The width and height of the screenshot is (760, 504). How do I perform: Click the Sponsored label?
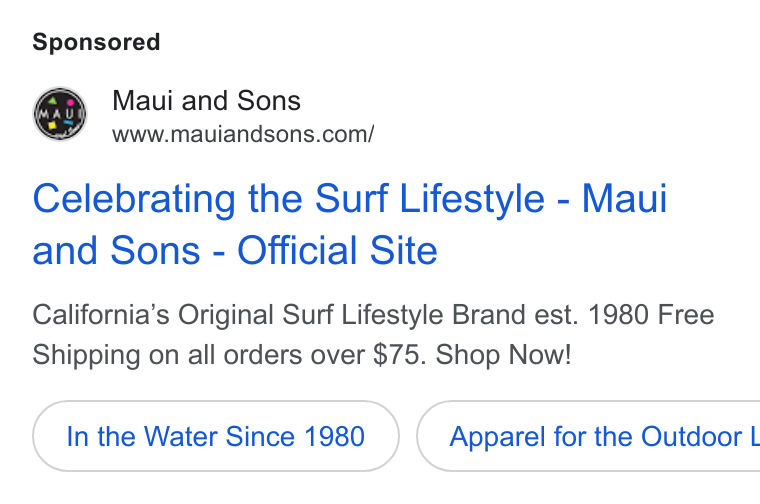[96, 42]
